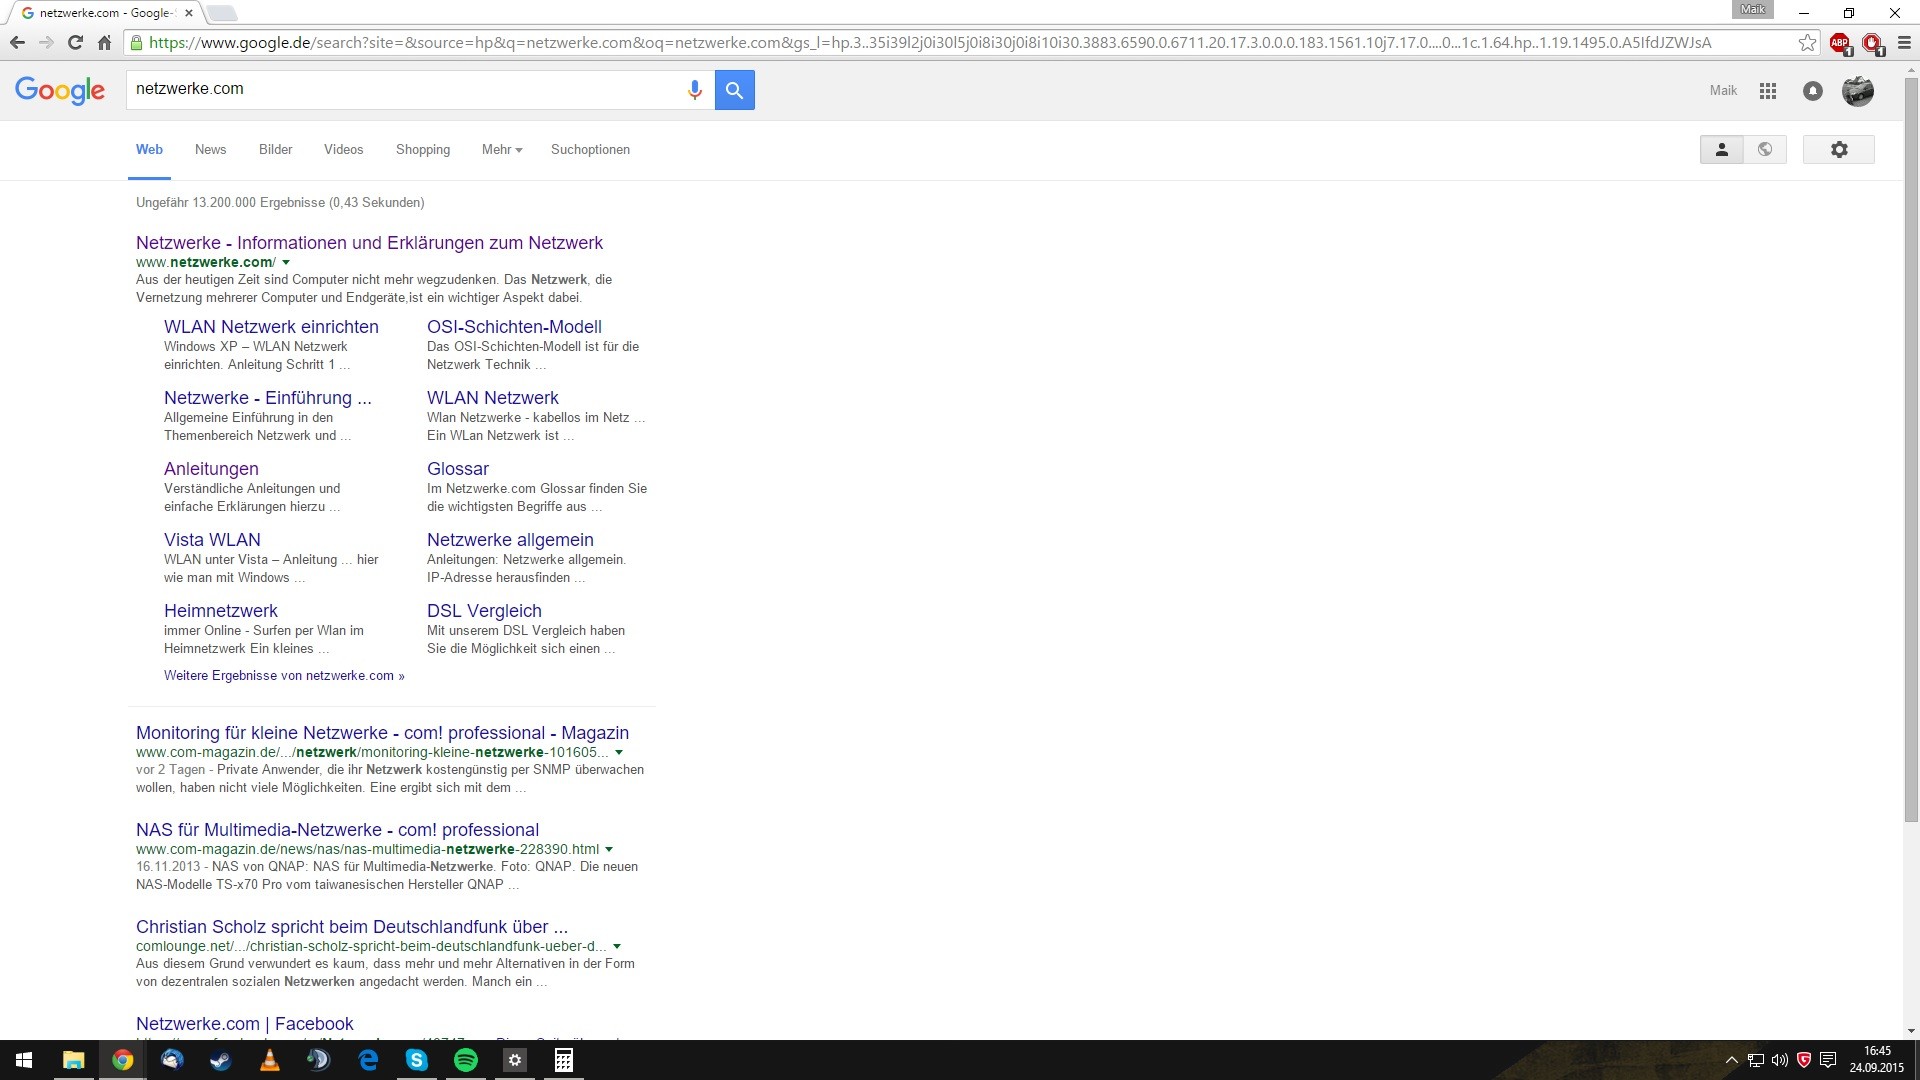The width and height of the screenshot is (1920, 1080).
Task: Open dropdown arrow for NAS Multimedia result URL
Action: click(609, 850)
